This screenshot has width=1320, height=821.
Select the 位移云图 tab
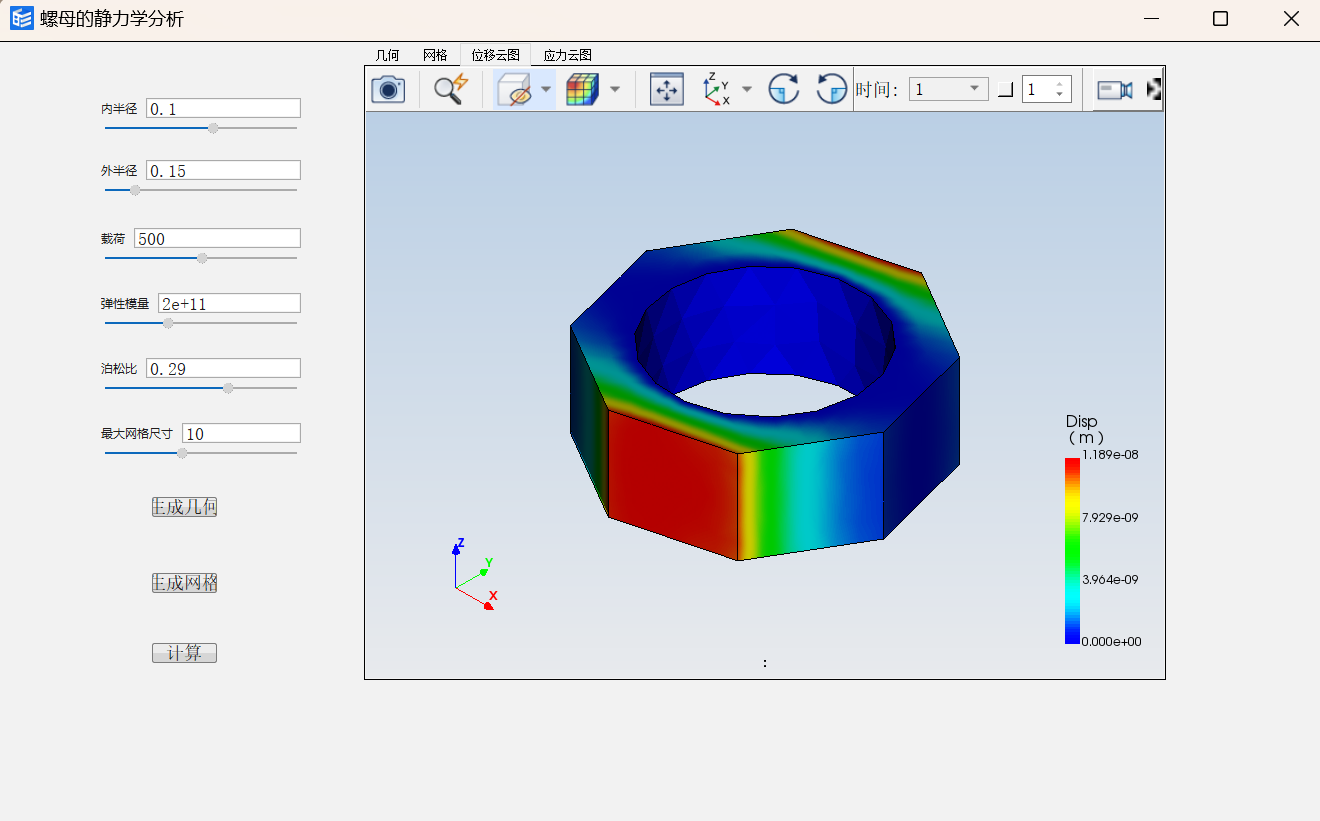pyautogui.click(x=495, y=55)
